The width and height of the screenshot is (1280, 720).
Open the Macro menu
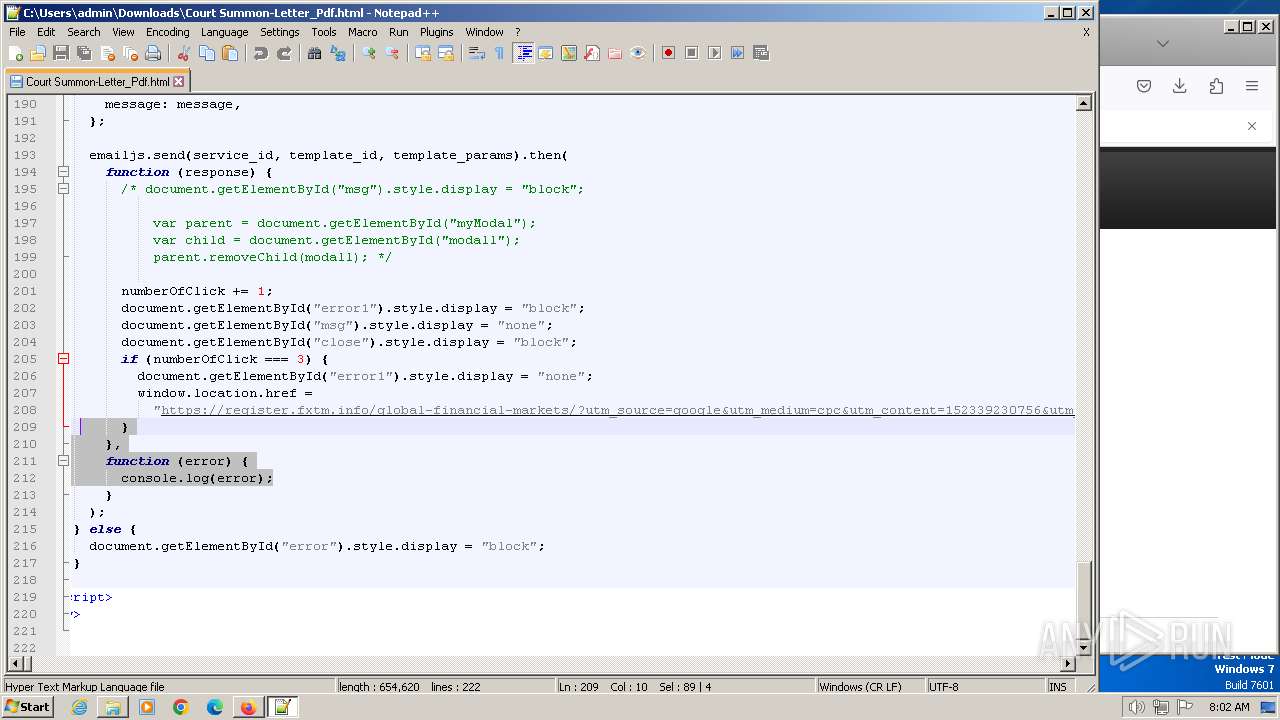362,32
